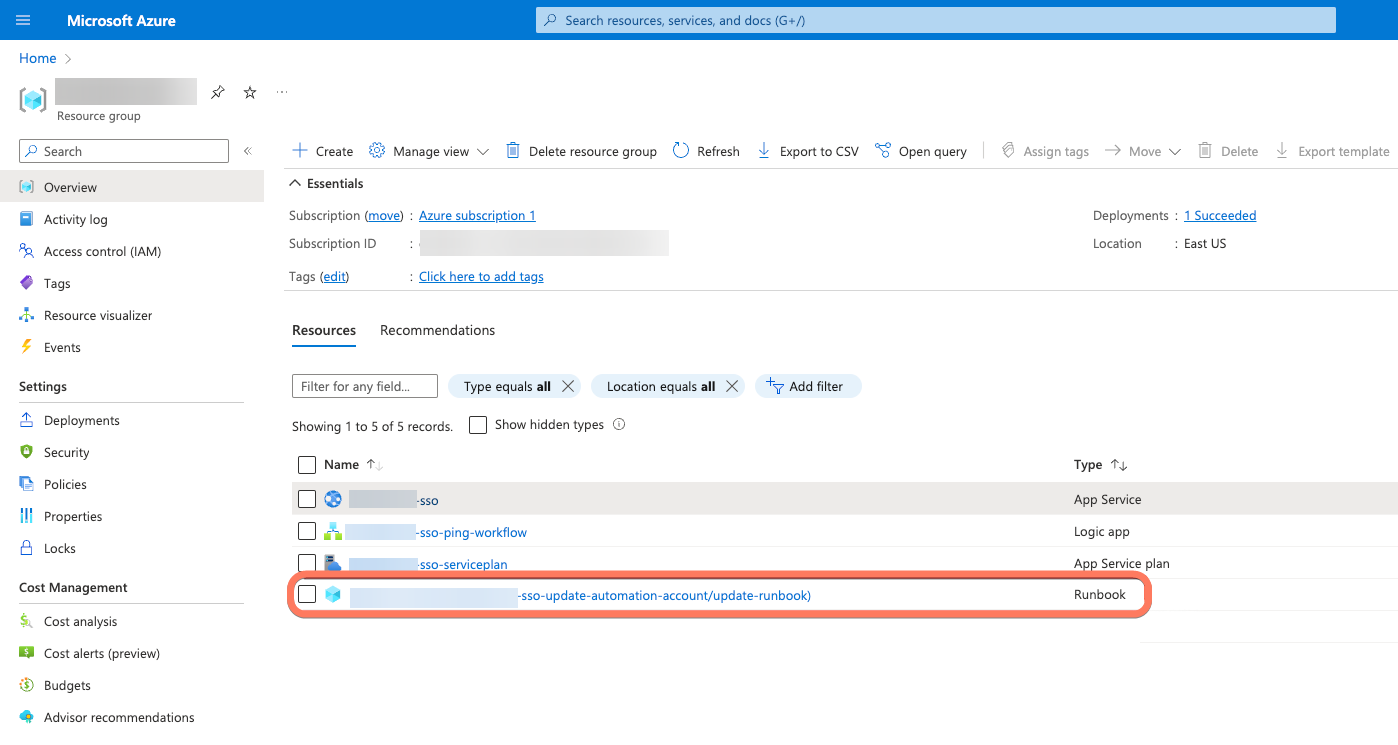
Task: Check the checkbox for sso-serviceplan
Action: pyautogui.click(x=307, y=562)
